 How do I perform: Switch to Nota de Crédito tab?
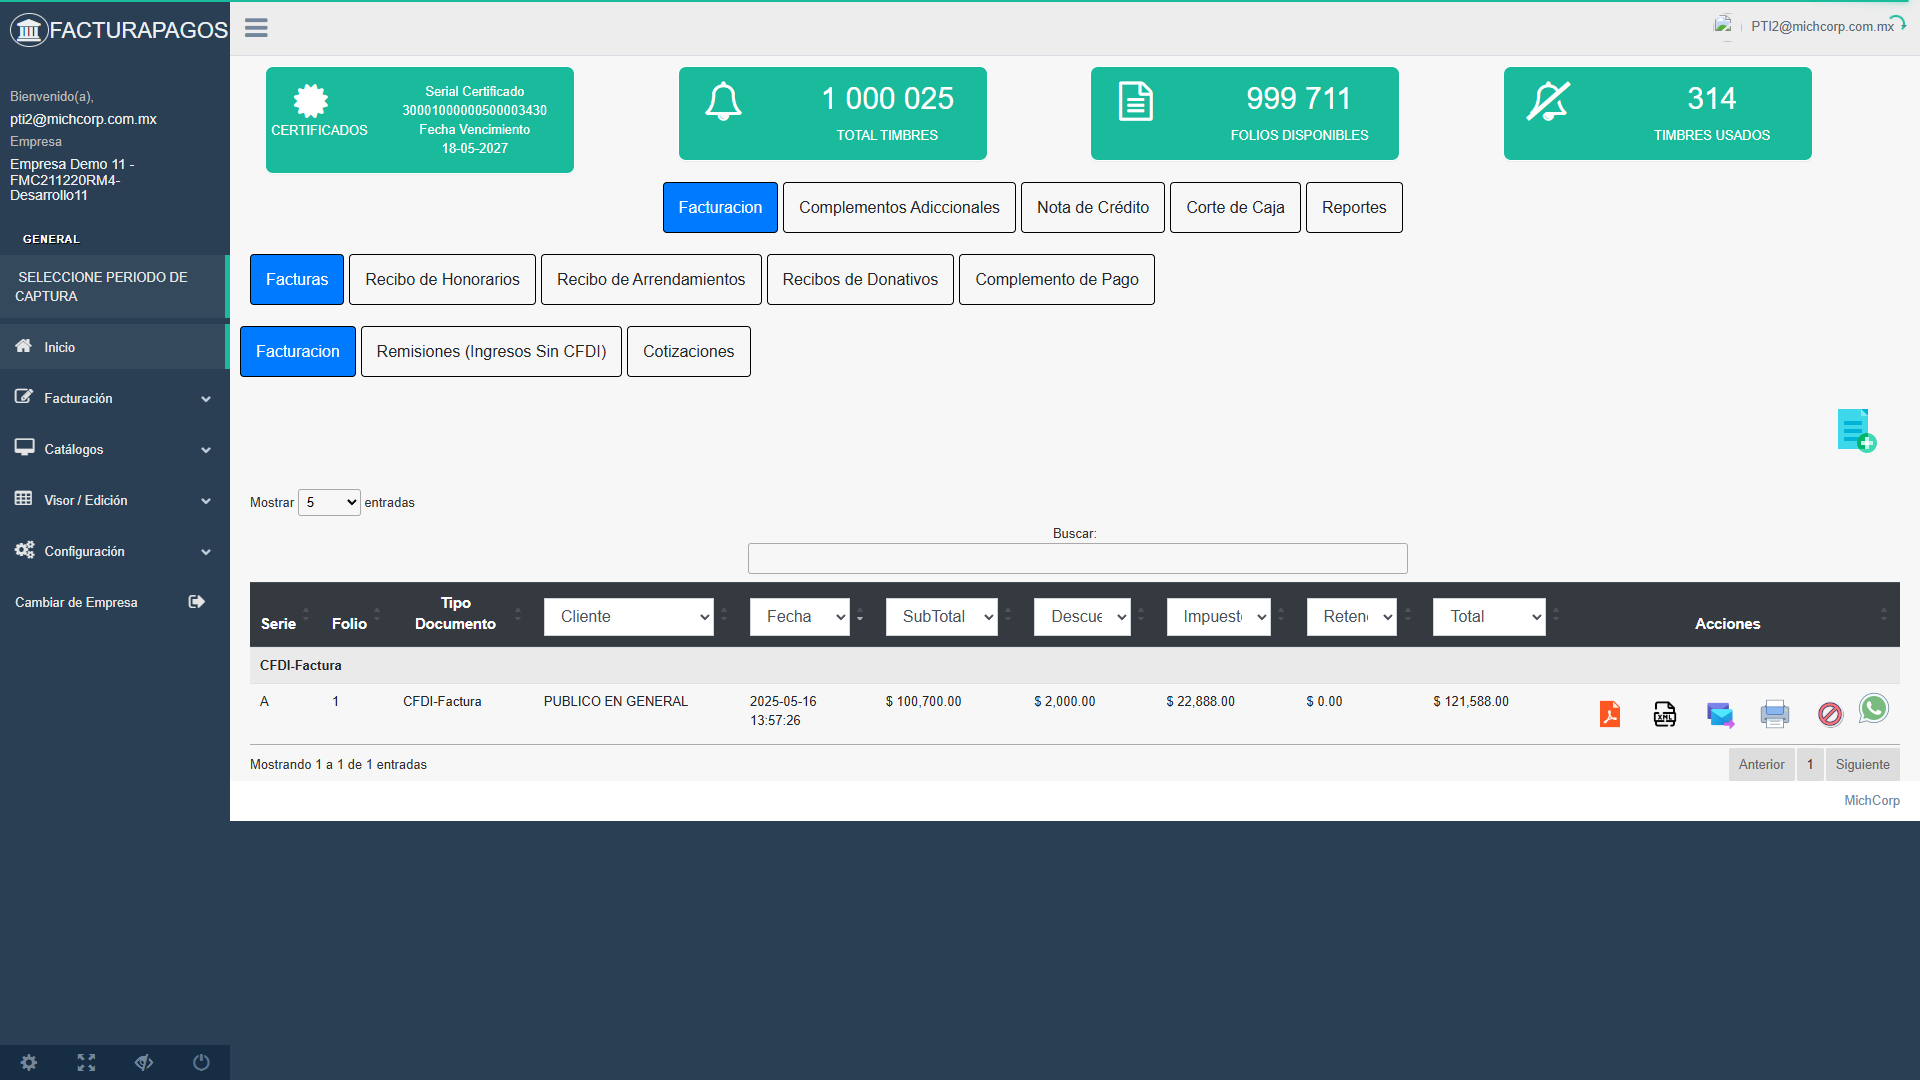1092,207
